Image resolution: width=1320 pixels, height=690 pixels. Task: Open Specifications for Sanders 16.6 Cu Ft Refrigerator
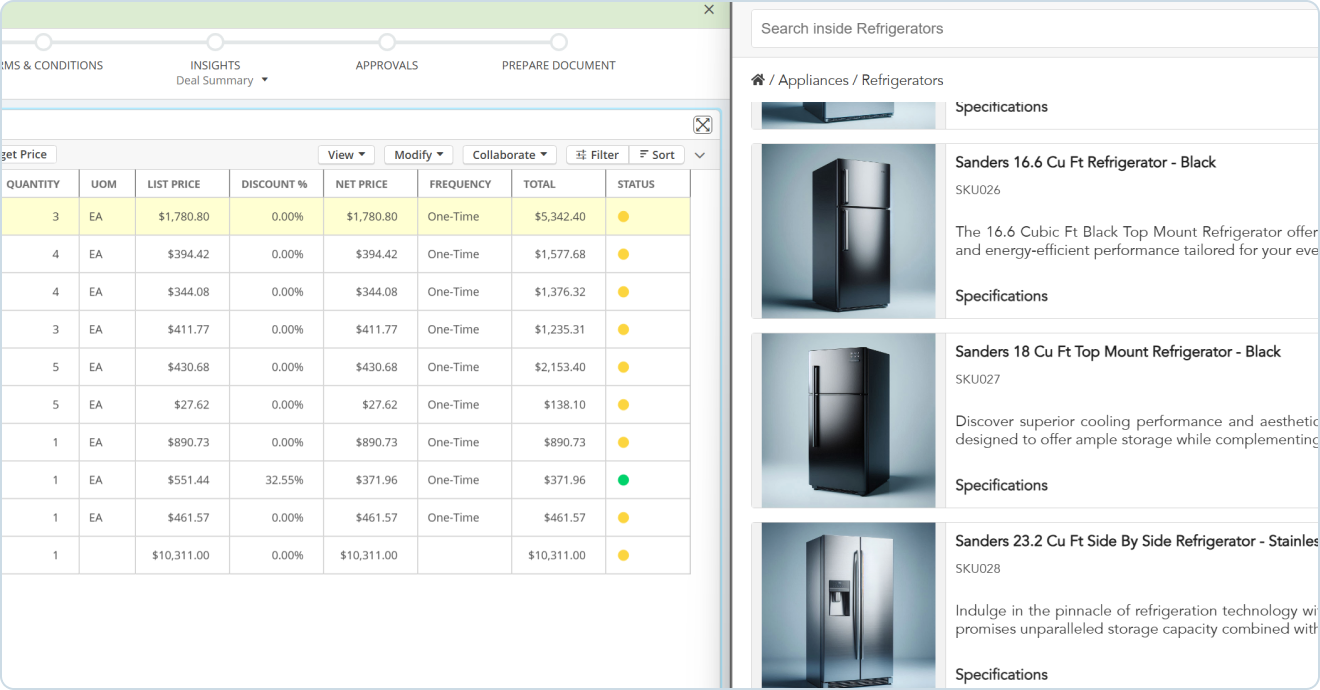1001,296
